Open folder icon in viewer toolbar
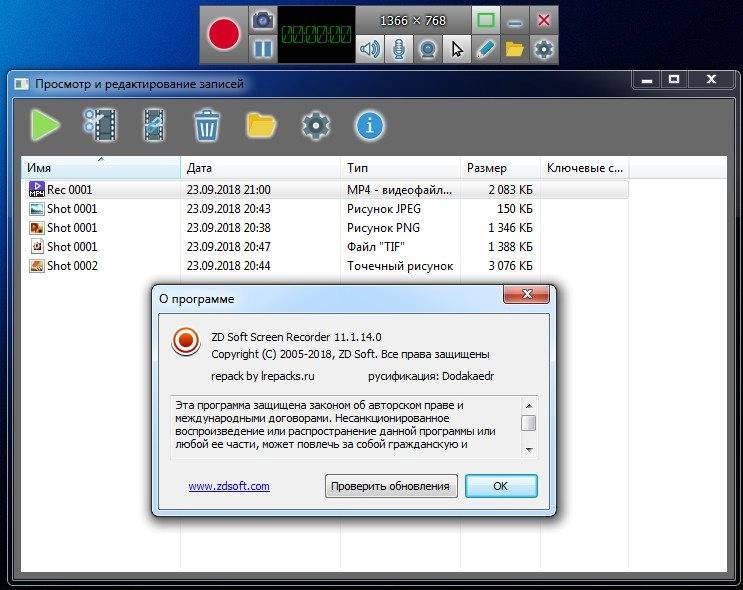743x590 pixels. tap(262, 125)
